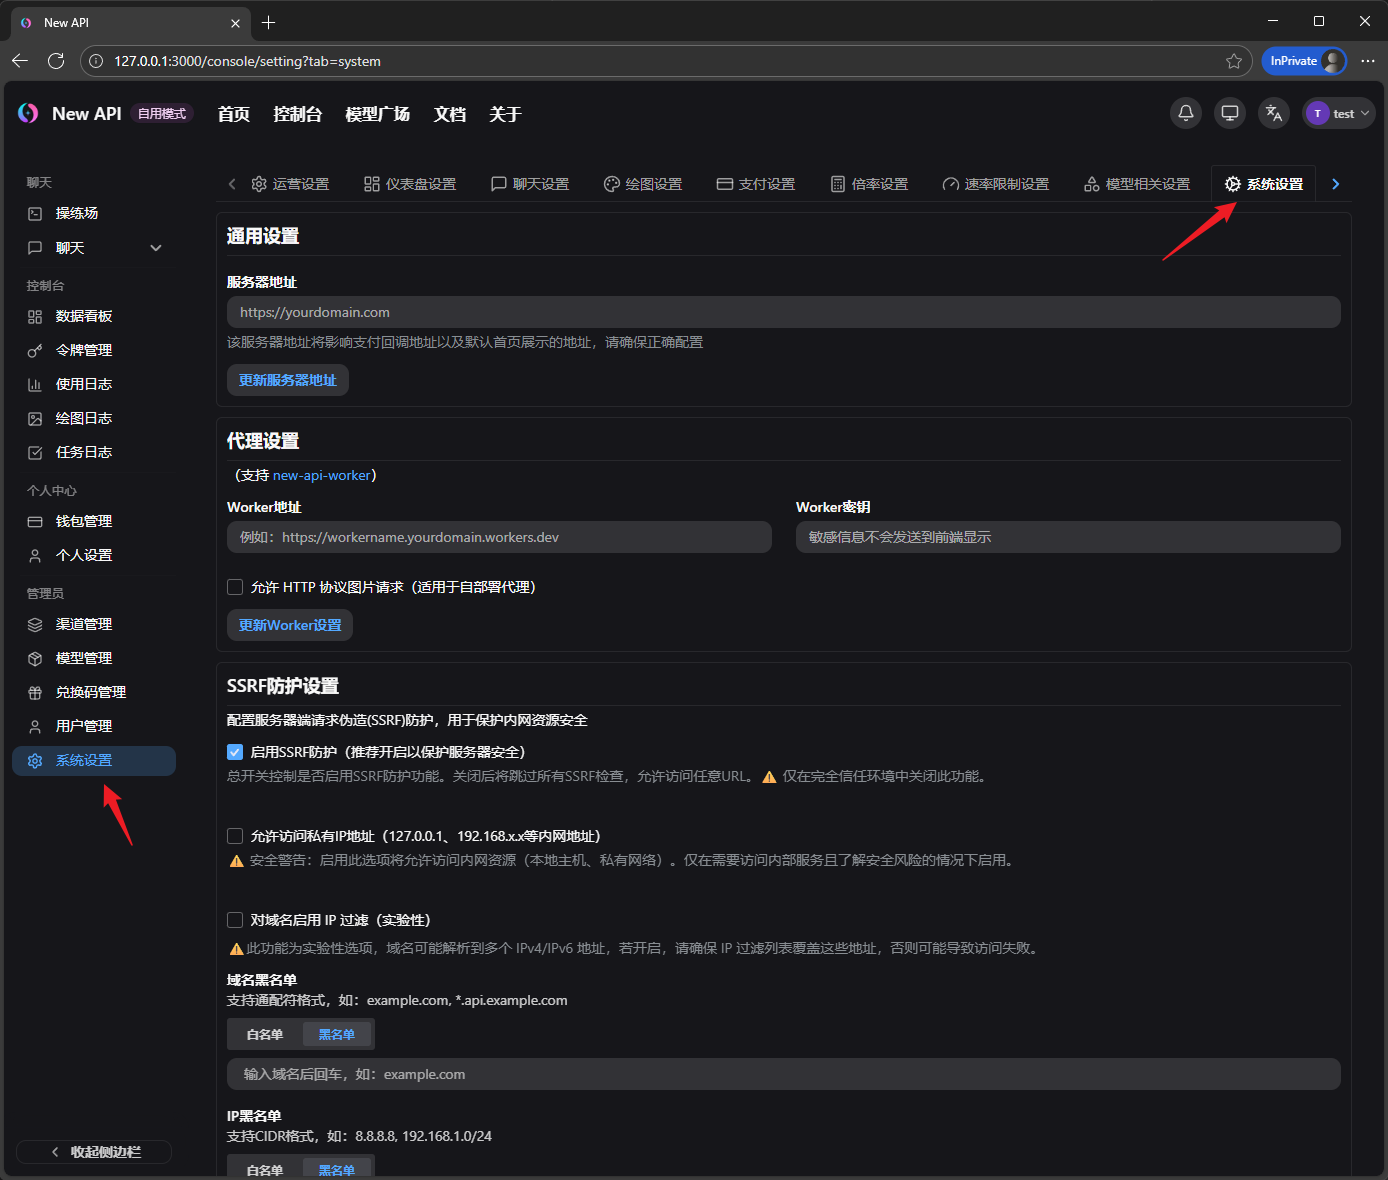Favorite this page with the star icon
Screen dimensions: 1388x1180
[x=1234, y=61]
